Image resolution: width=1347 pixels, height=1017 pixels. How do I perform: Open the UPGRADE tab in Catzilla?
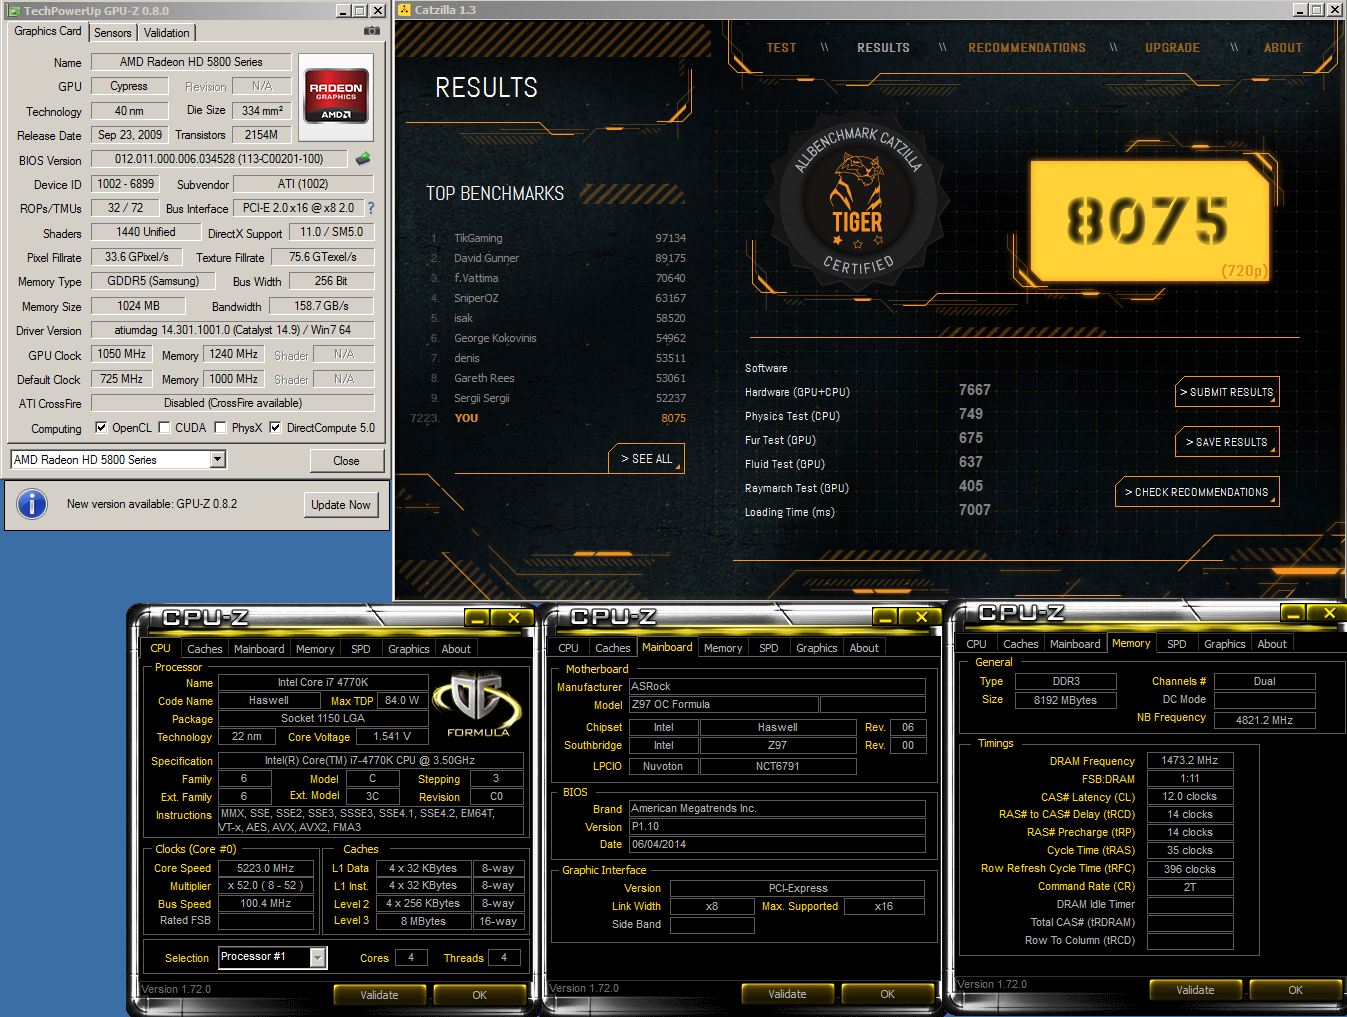click(1173, 48)
